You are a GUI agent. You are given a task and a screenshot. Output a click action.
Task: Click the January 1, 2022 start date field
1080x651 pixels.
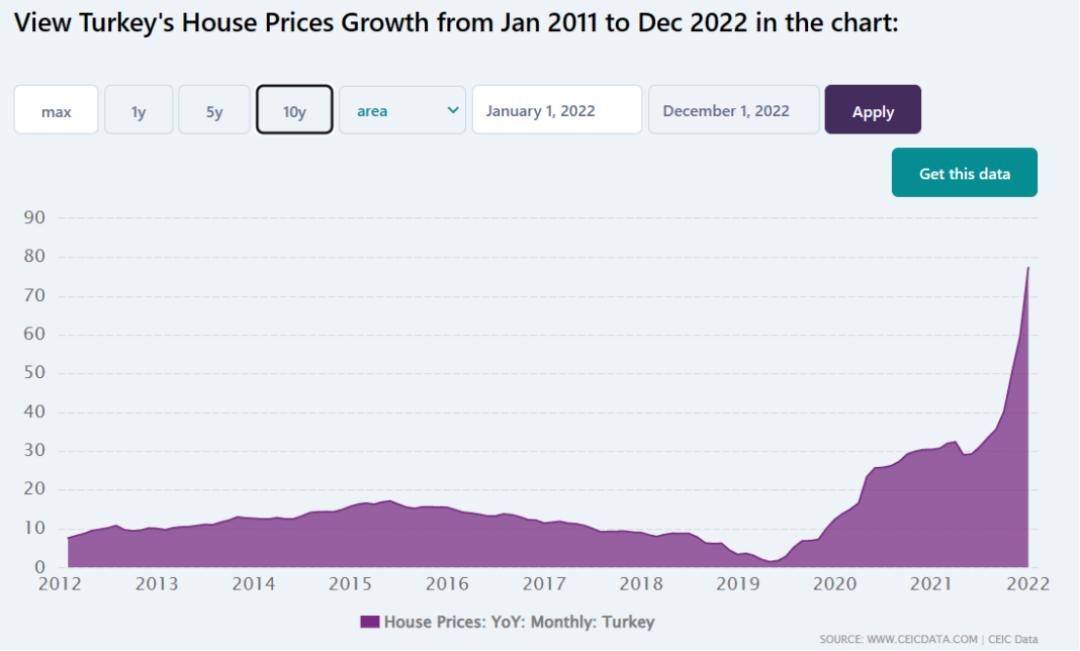click(x=556, y=110)
